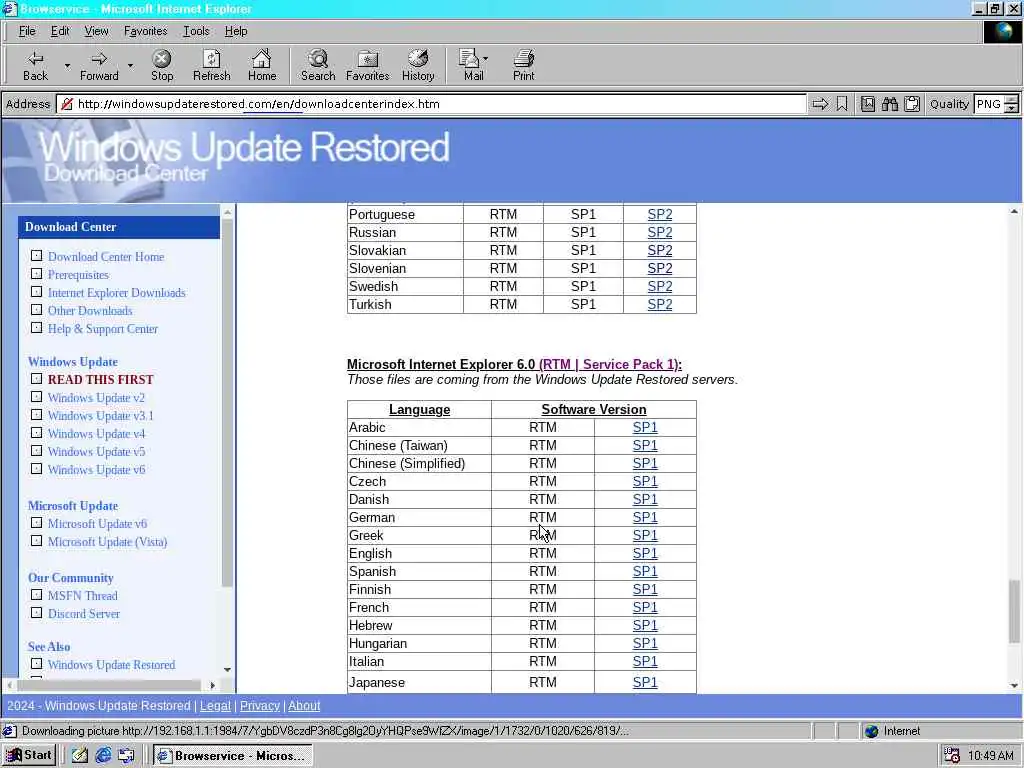
Task: Open READ THIS FIRST link
Action: tap(101, 379)
